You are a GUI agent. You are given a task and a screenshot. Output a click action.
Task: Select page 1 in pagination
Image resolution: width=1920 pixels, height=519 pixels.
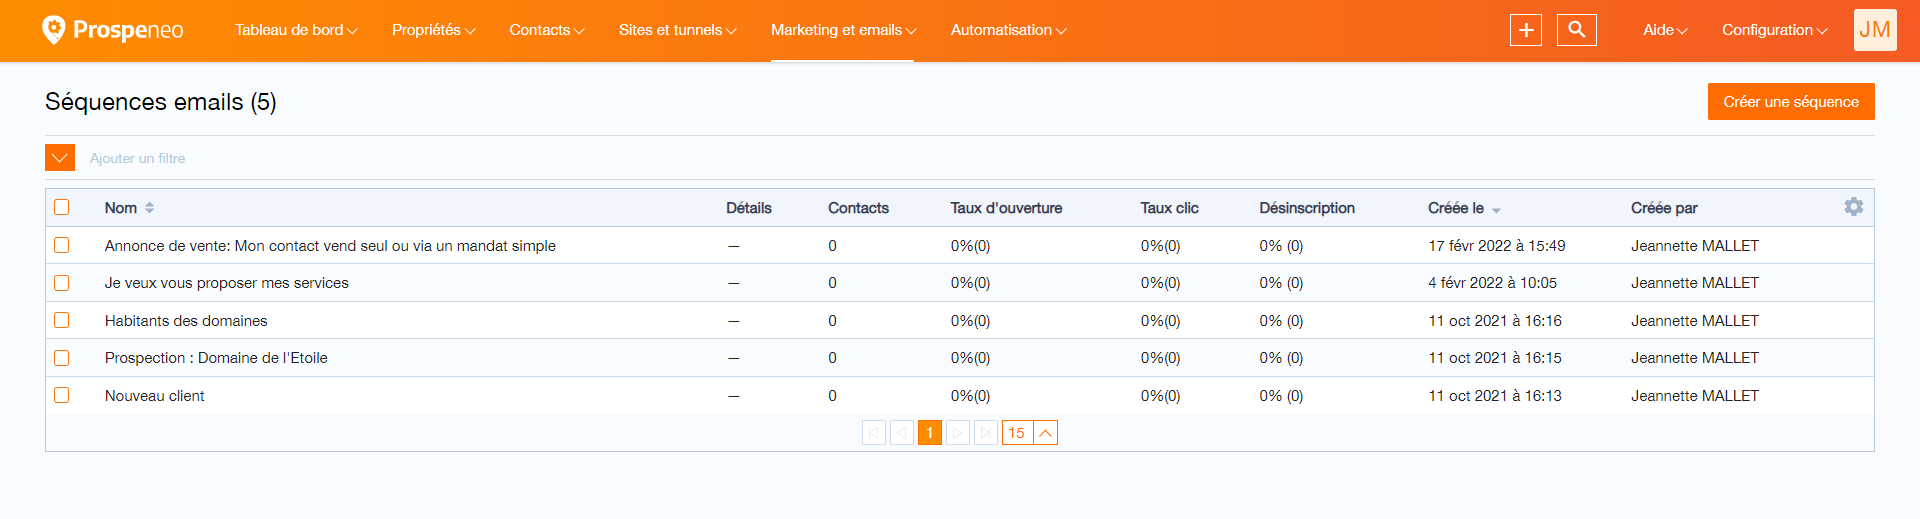(930, 433)
